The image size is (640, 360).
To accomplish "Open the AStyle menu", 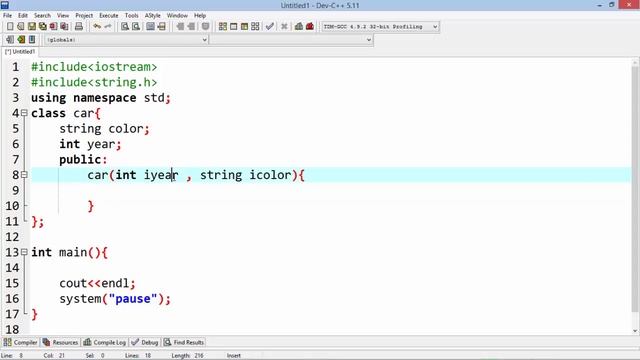I will coord(153,16).
